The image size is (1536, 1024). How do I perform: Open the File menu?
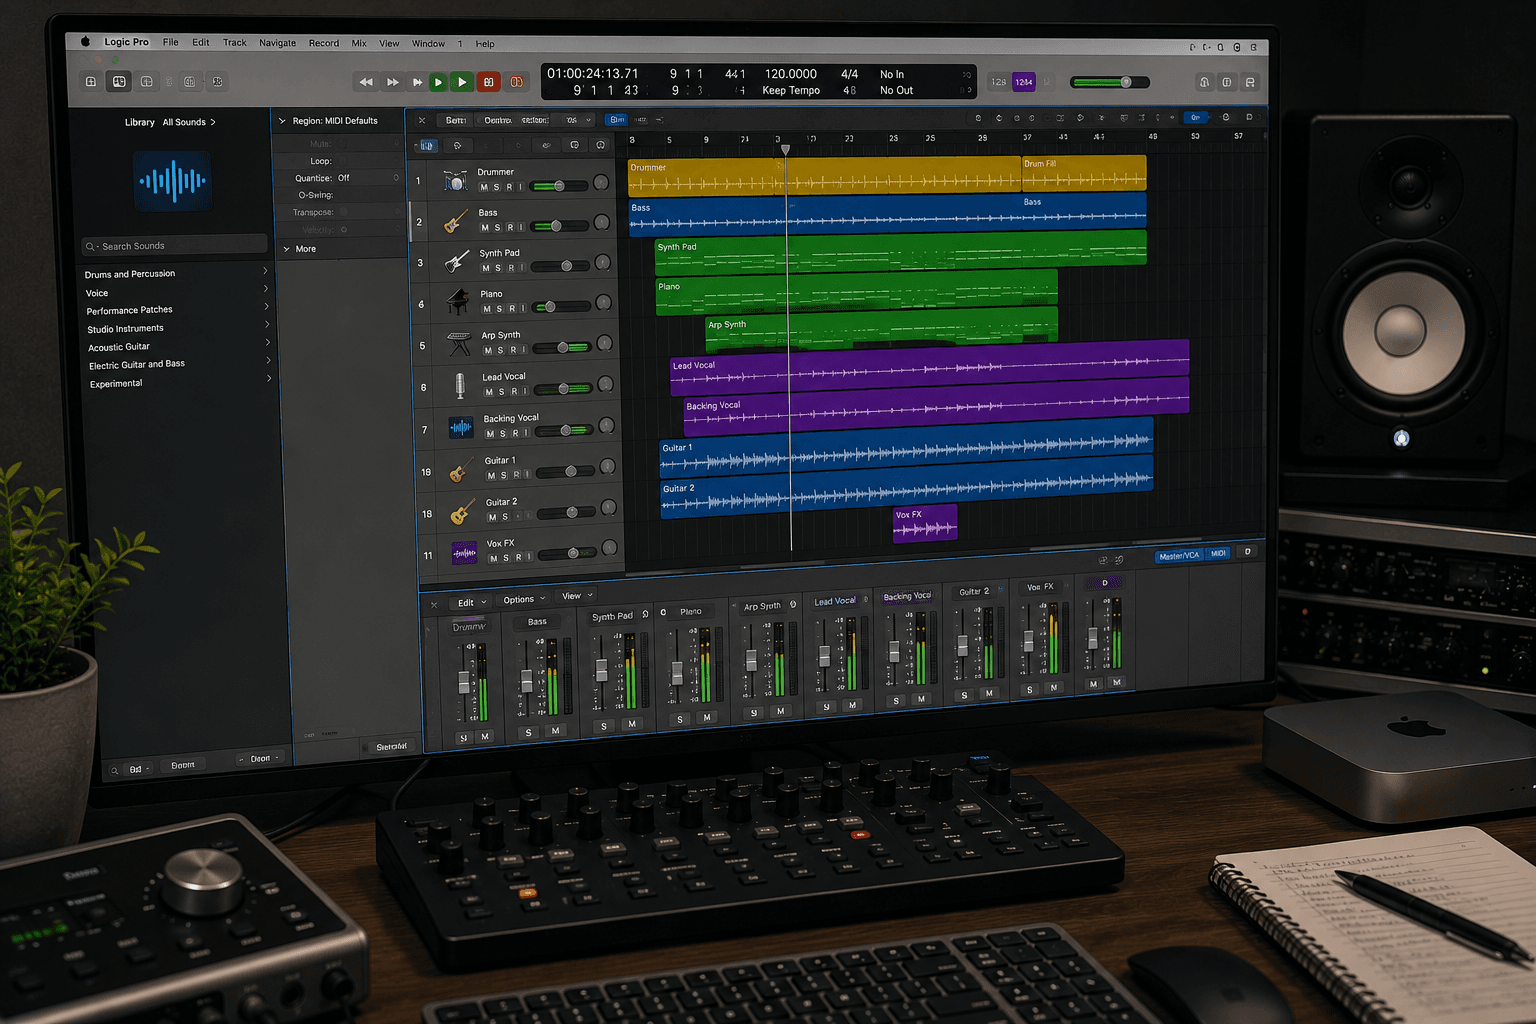point(171,42)
